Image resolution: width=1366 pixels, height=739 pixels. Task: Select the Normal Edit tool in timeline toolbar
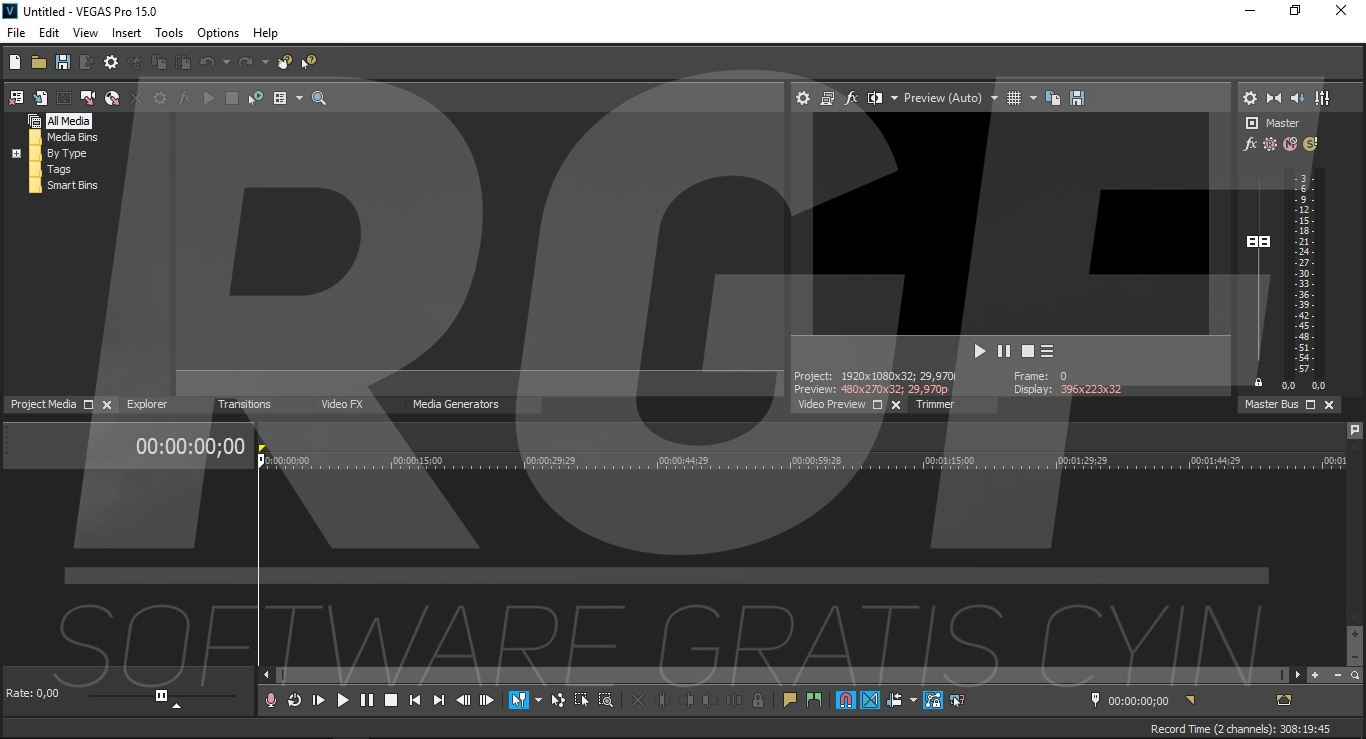tap(518, 700)
